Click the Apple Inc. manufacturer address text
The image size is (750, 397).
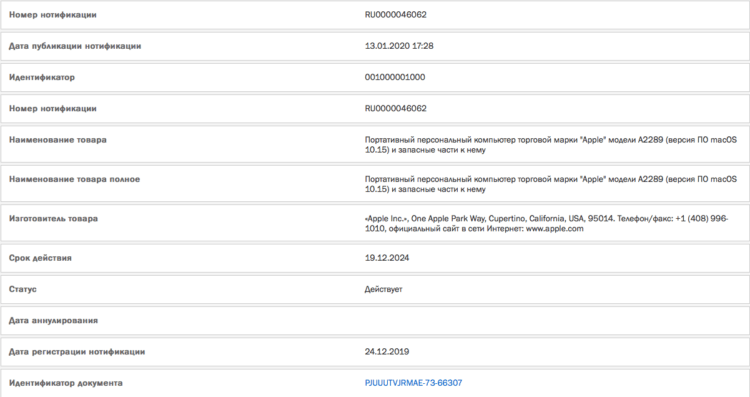(546, 223)
